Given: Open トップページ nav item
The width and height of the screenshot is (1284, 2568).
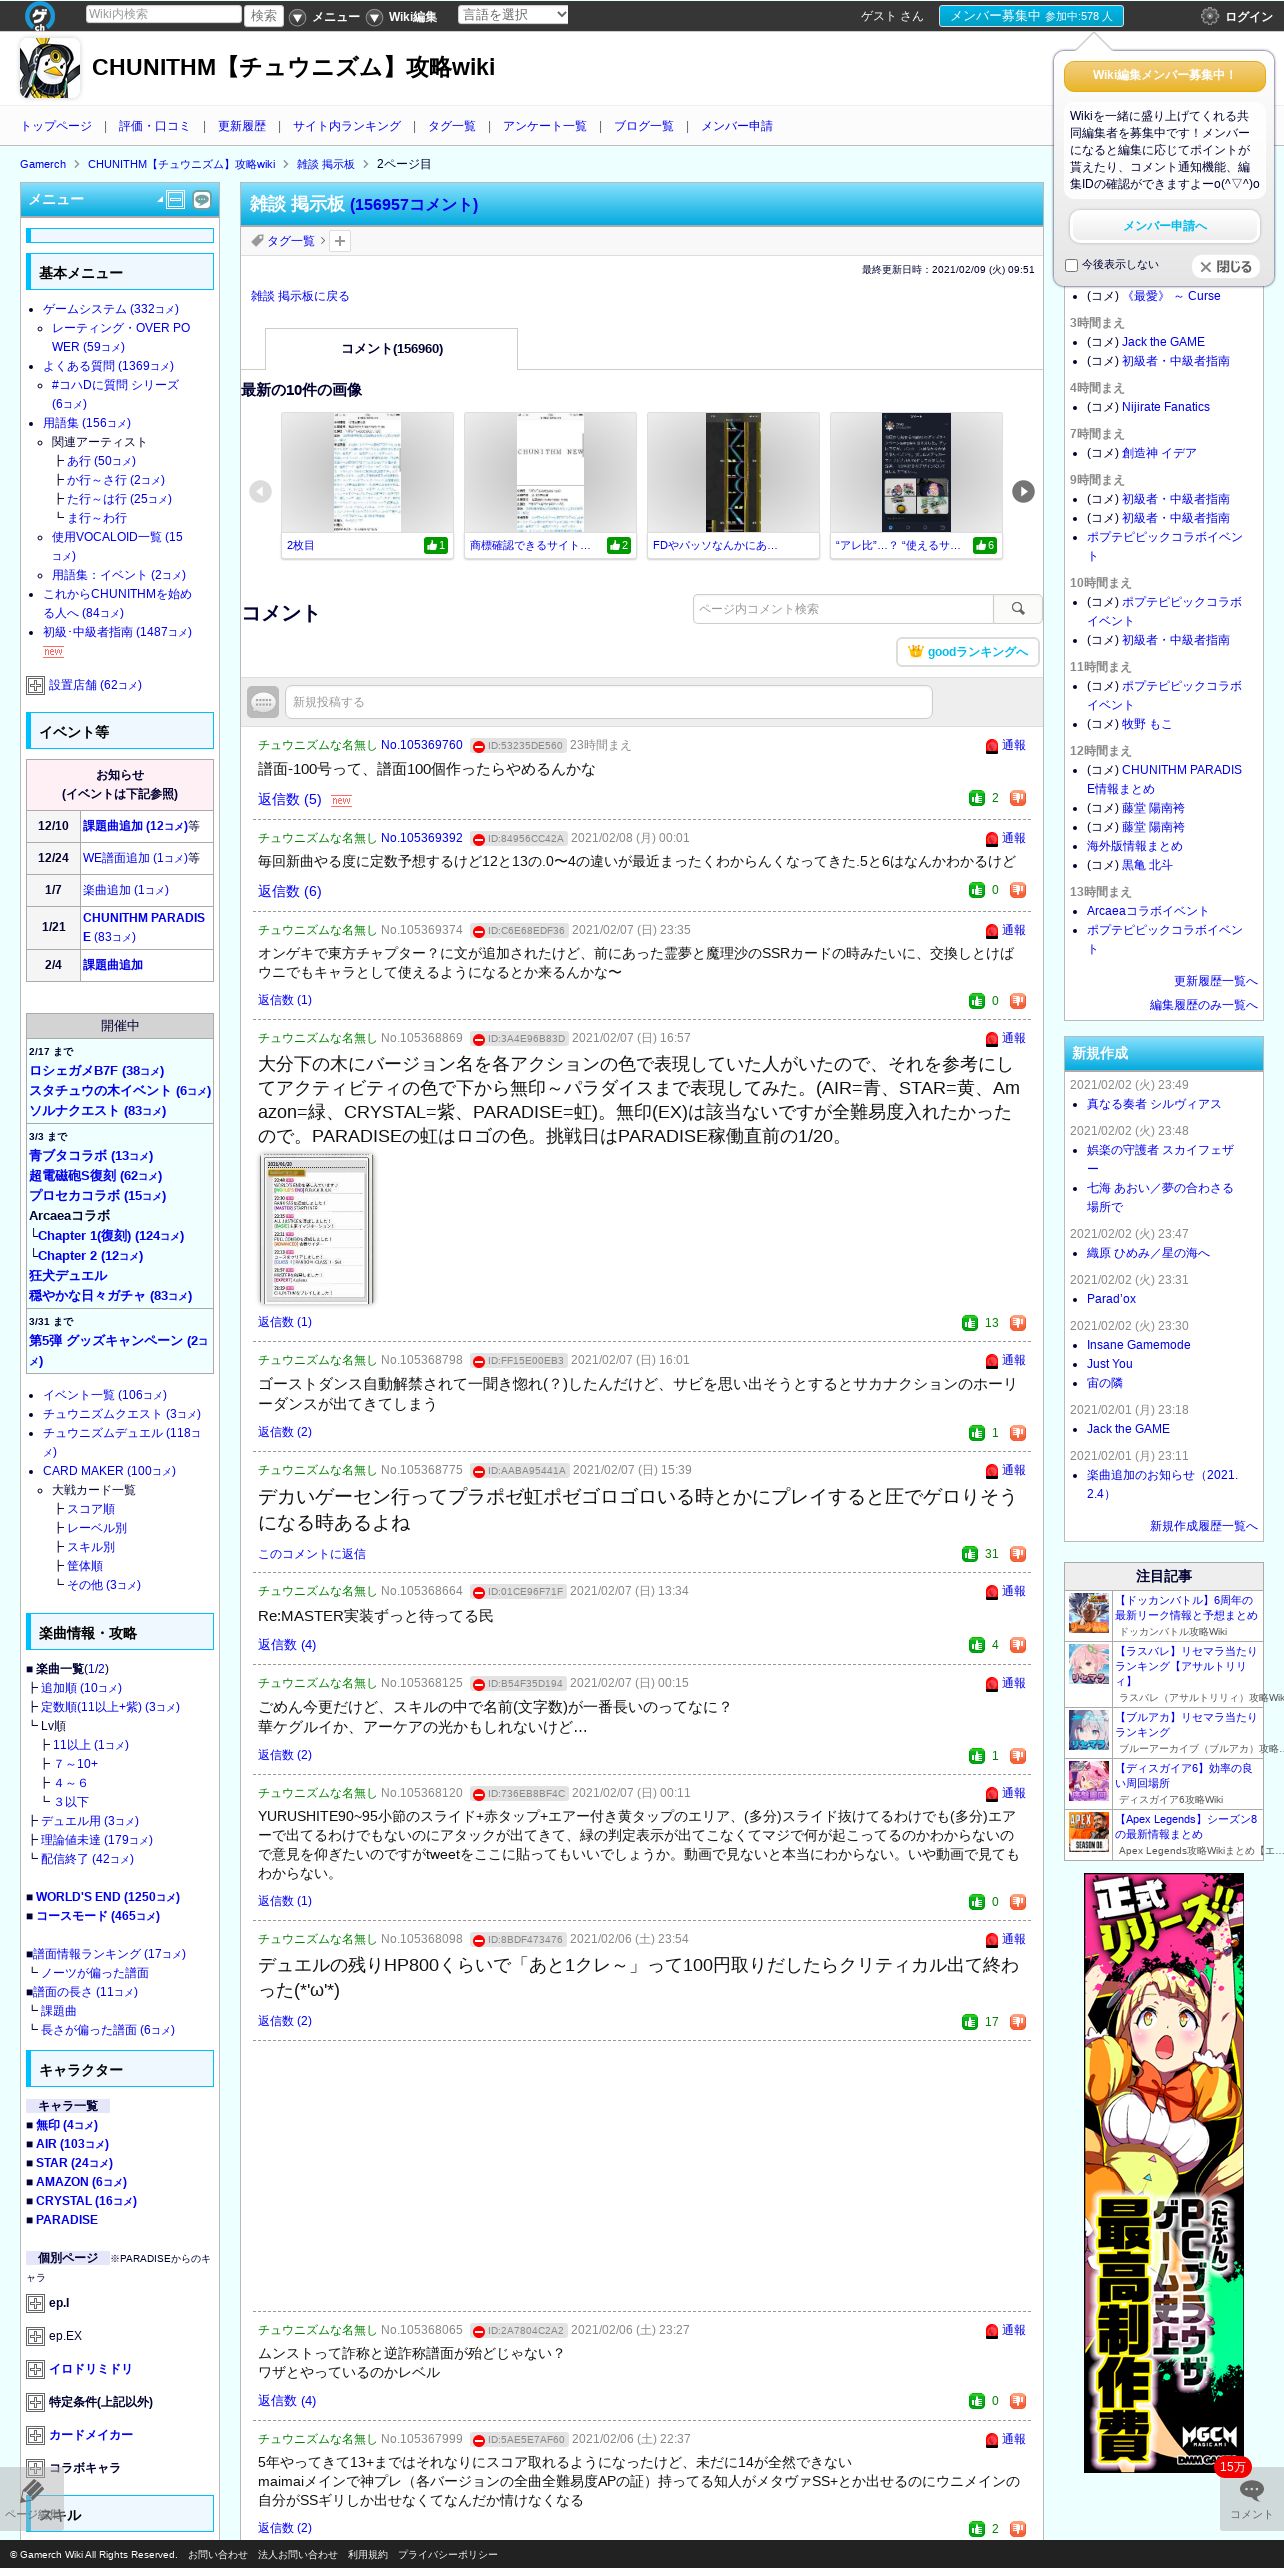Looking at the screenshot, I should point(56,126).
